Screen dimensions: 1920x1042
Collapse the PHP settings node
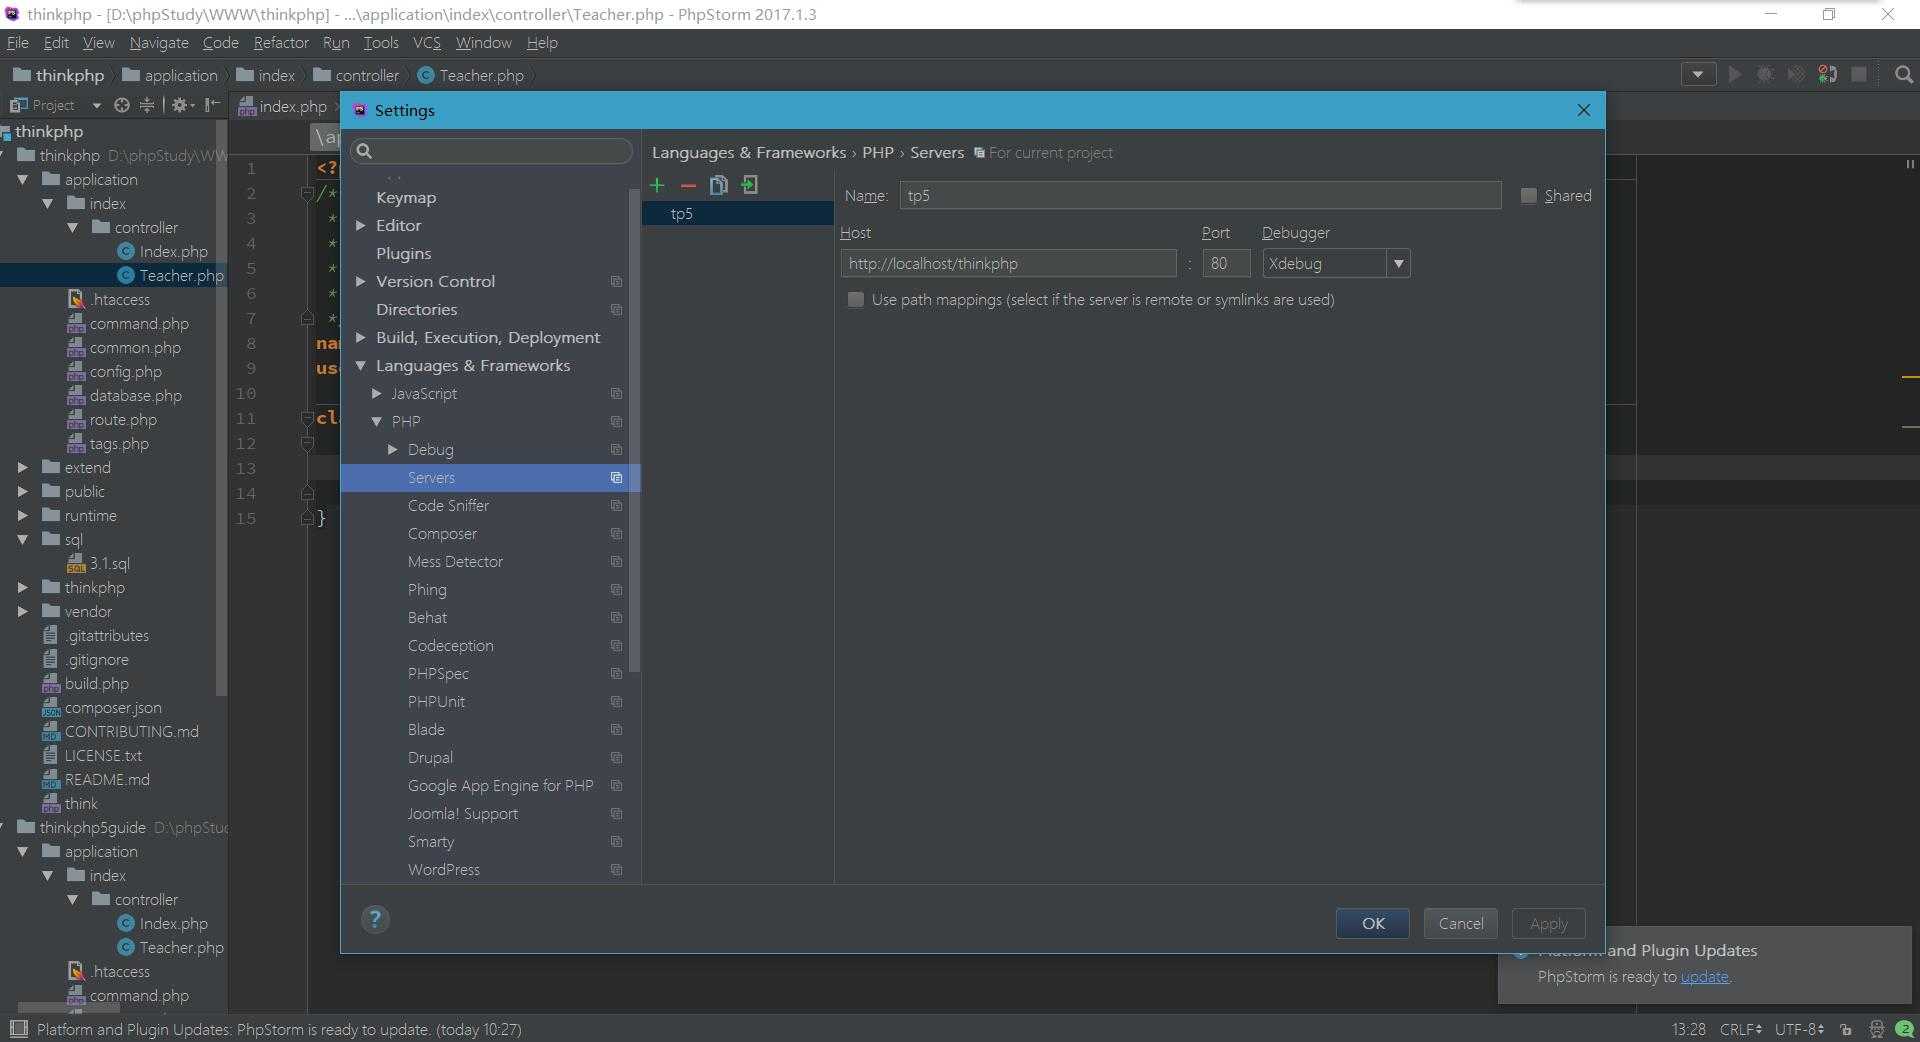pos(376,422)
